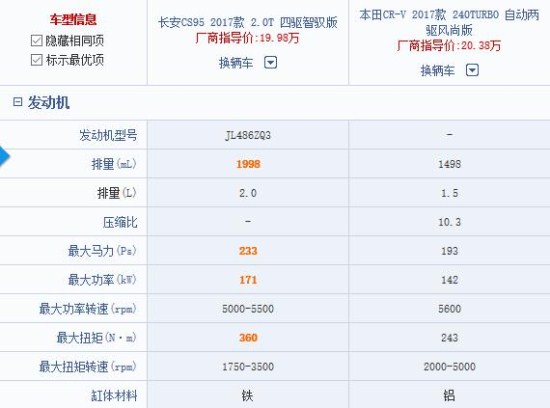Click the 最大马力(Ps) parameter label

pyautogui.click(x=102, y=251)
